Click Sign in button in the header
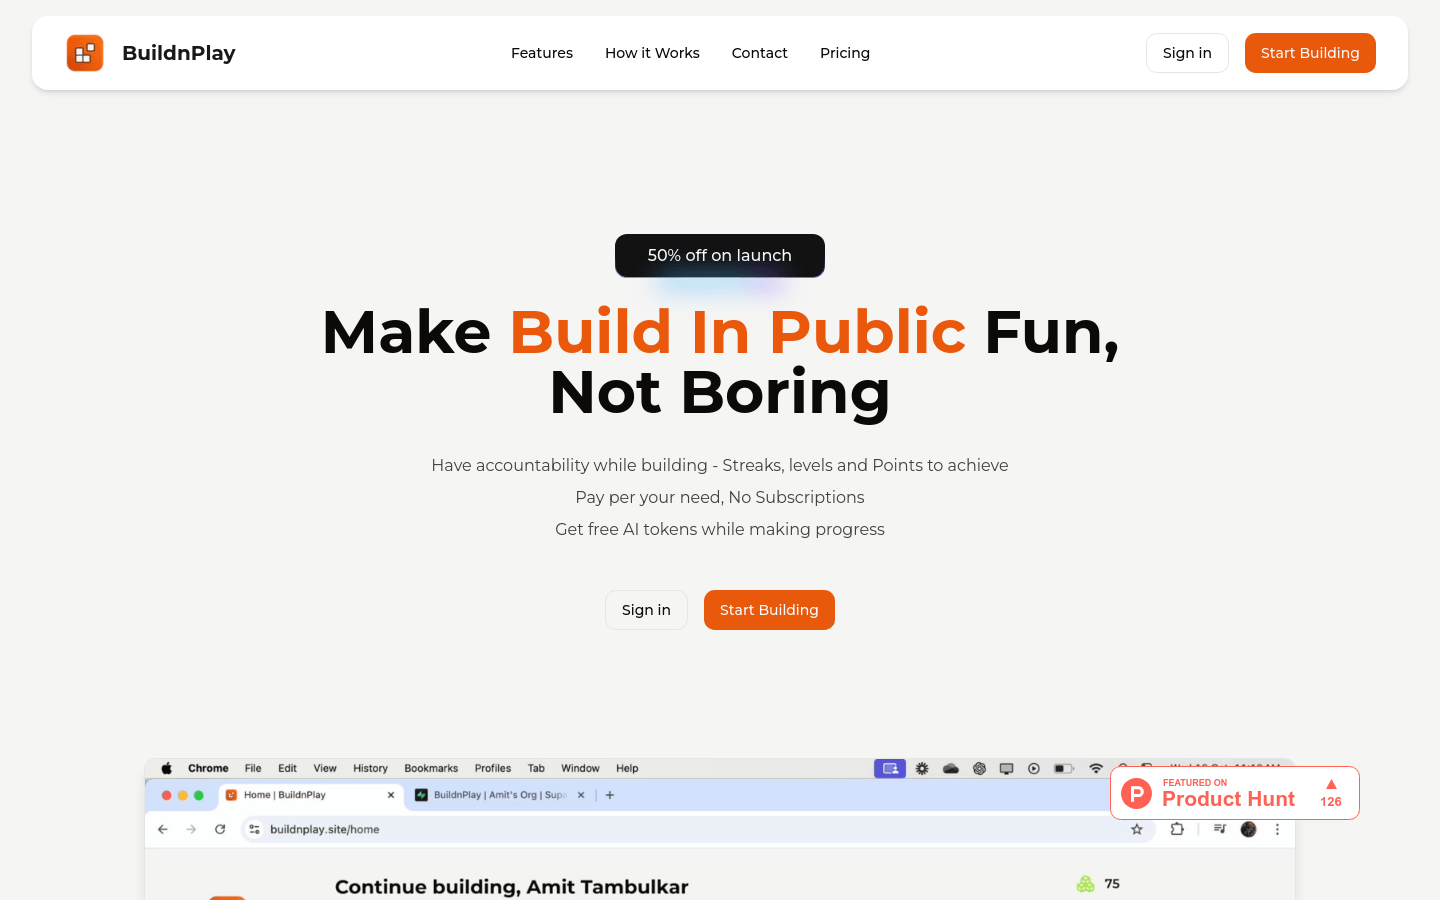The width and height of the screenshot is (1440, 900). 1187,53
